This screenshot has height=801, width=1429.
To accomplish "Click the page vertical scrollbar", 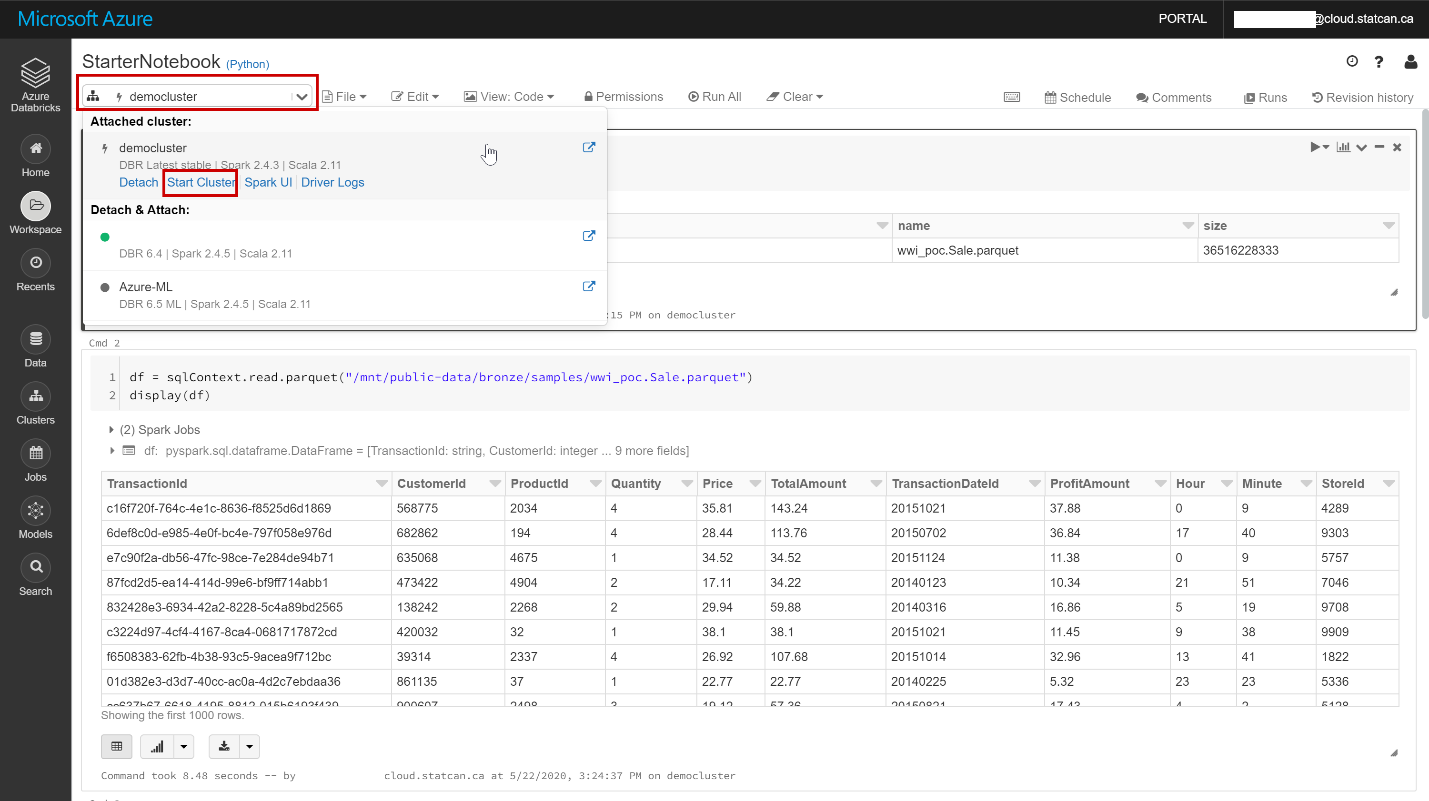I will click(1424, 215).
